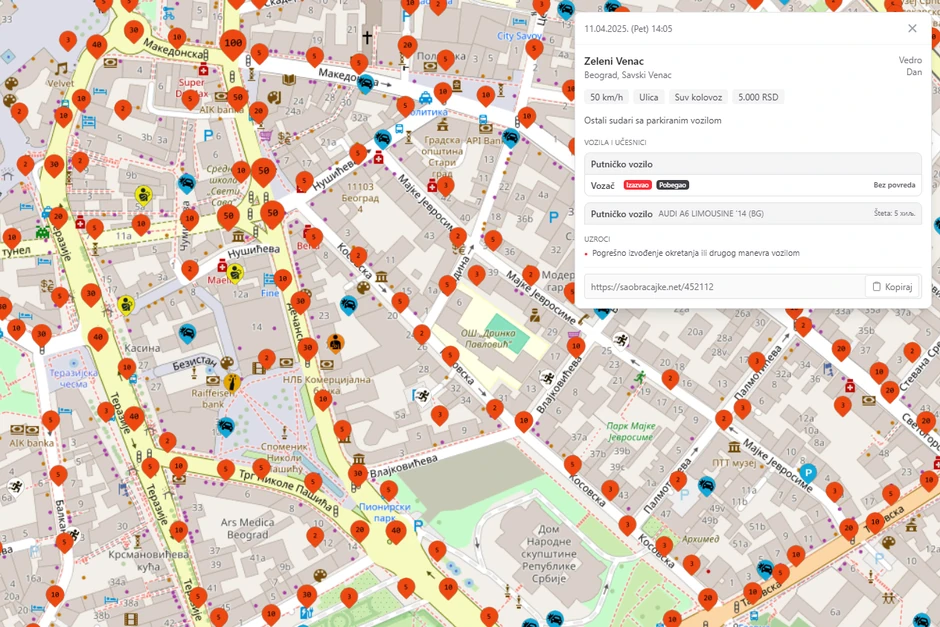Open the 20 marker next to Пионирски парк label
Screen dimensions: 940x627
coord(359,530)
